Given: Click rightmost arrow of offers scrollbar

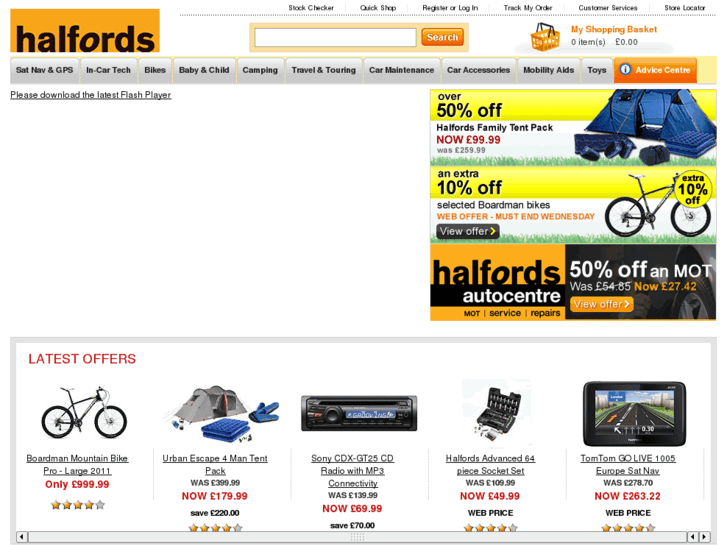Looking at the screenshot, I should coord(705,537).
